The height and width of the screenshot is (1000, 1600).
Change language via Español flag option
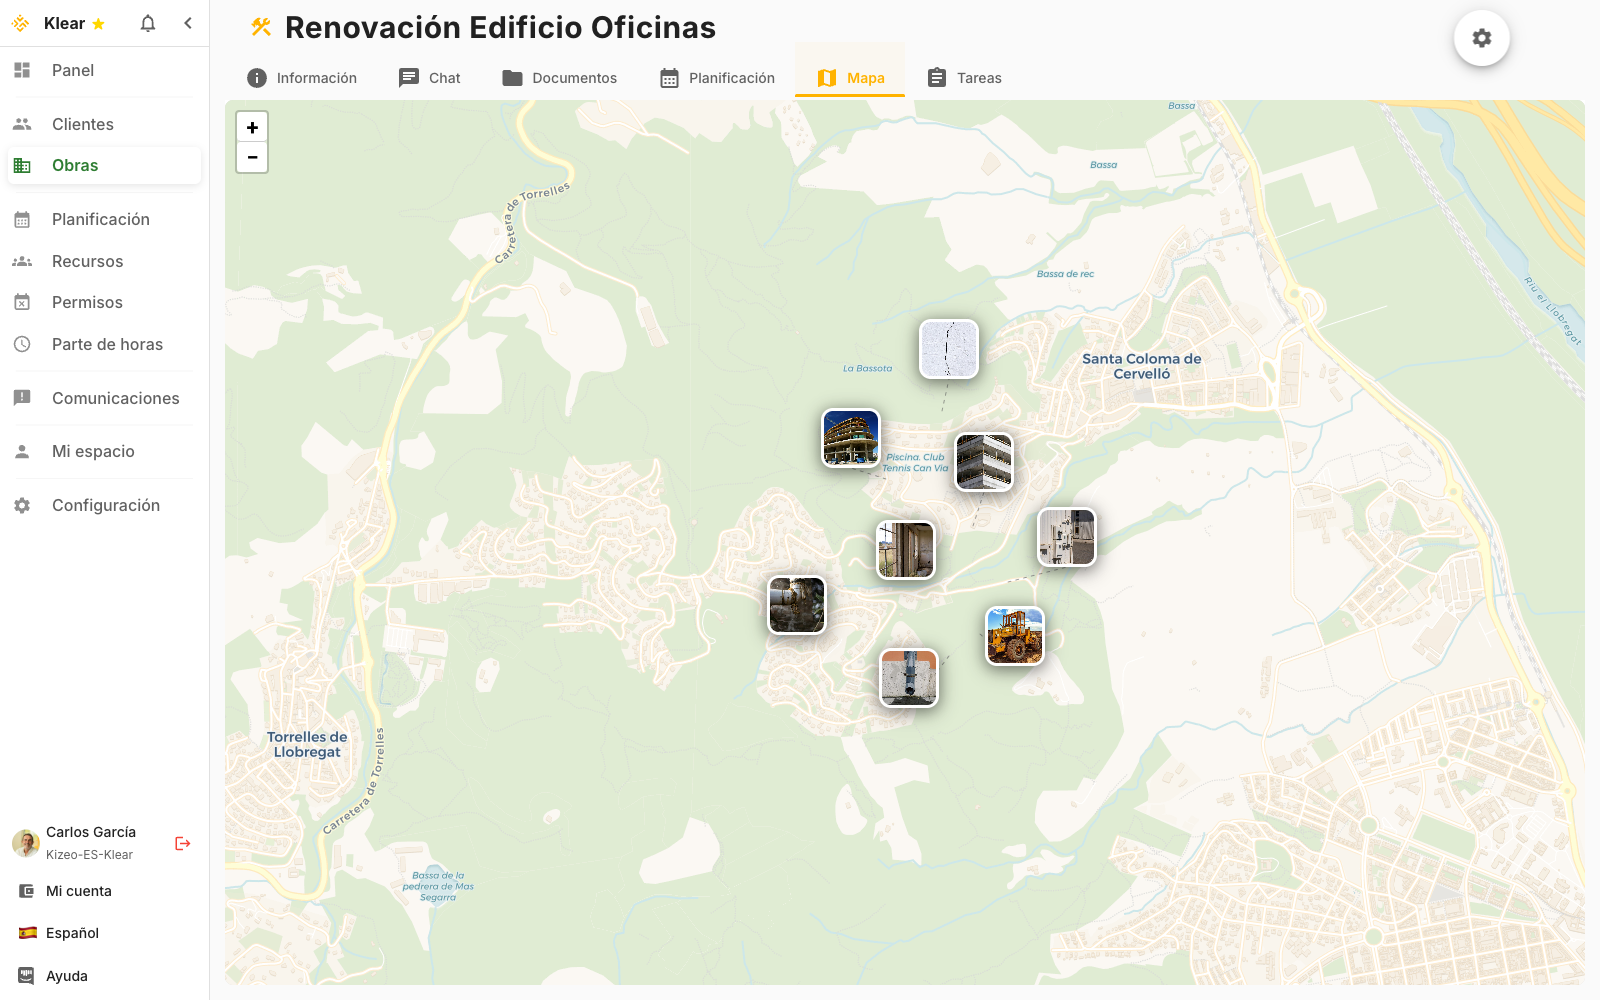(73, 932)
